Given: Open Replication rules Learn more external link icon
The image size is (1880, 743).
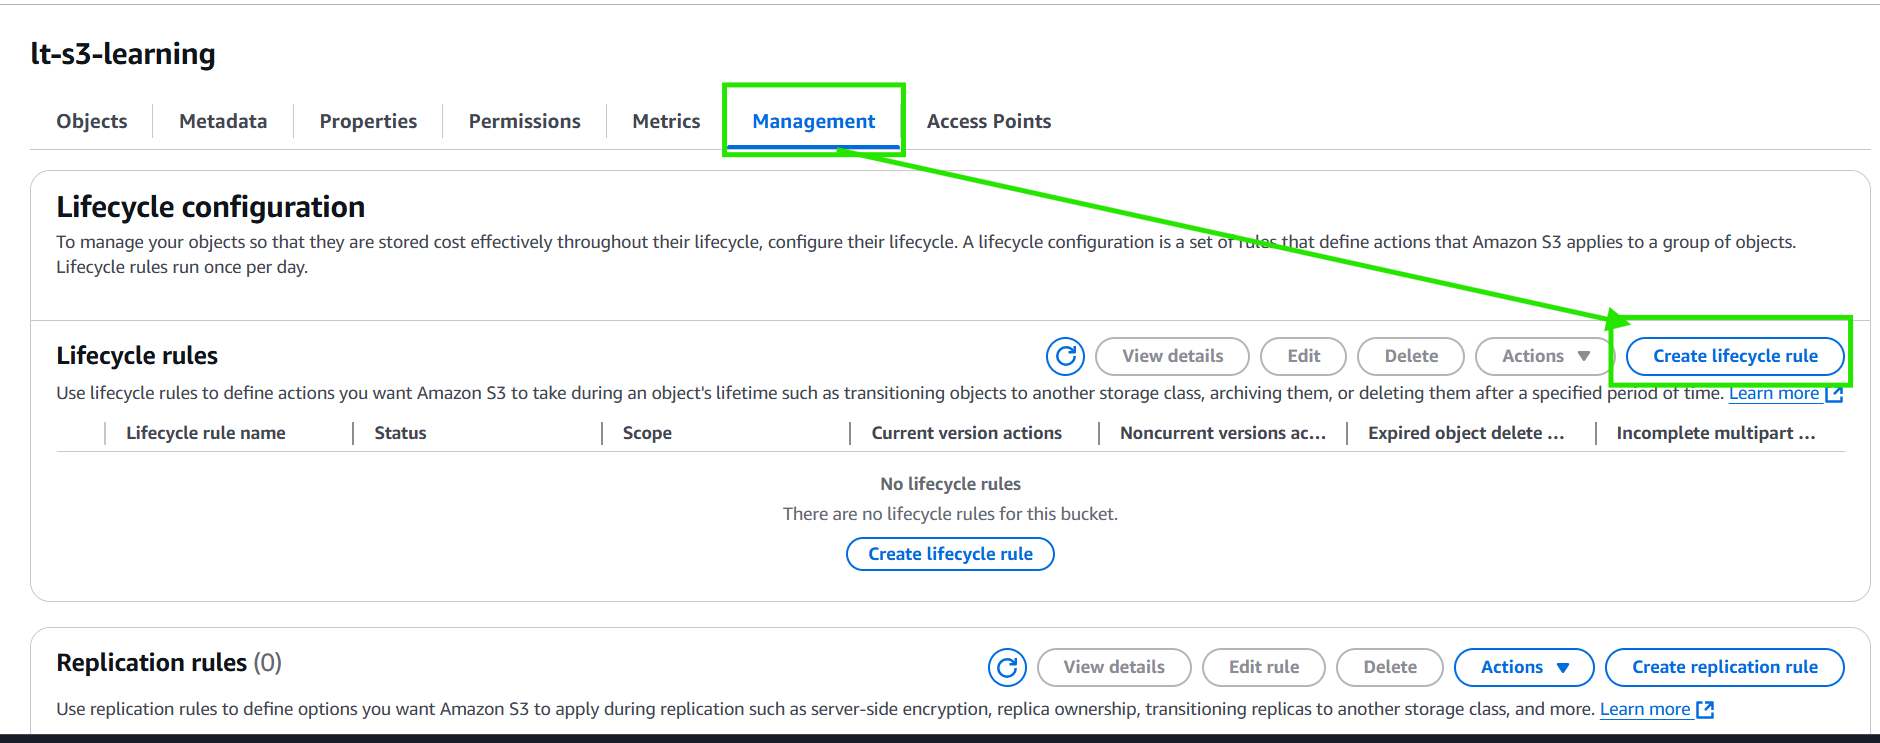Looking at the screenshot, I should click(x=1705, y=709).
